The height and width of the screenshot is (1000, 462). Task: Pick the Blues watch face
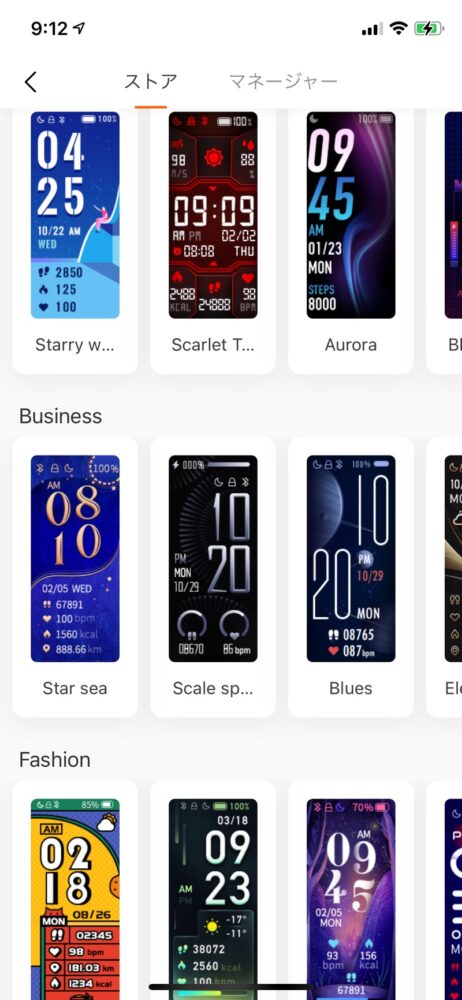351,558
